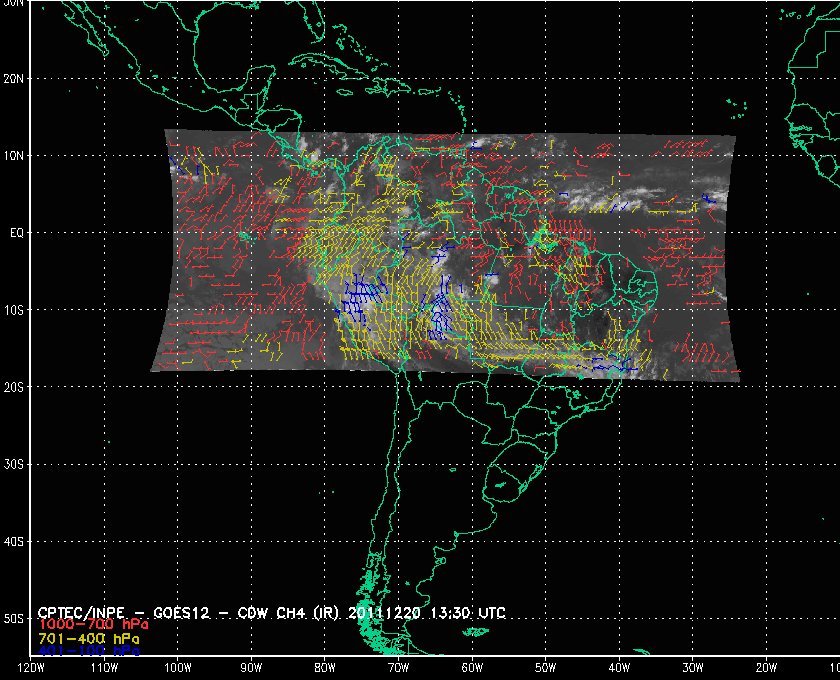The width and height of the screenshot is (840, 680).
Task: Click the 80W longitude label
Action: tap(325, 668)
